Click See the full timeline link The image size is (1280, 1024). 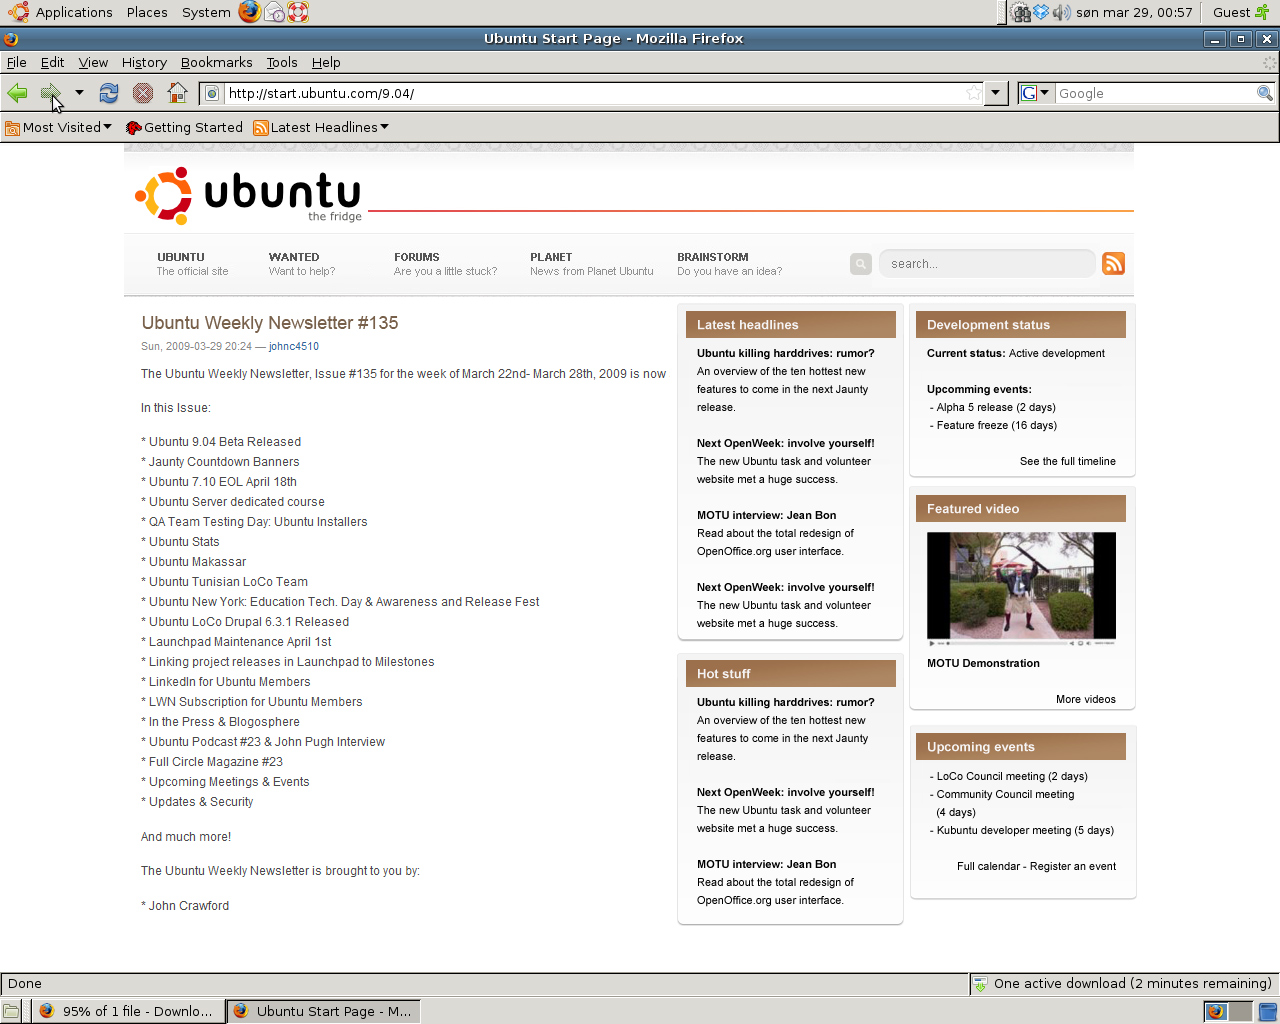coord(1068,461)
